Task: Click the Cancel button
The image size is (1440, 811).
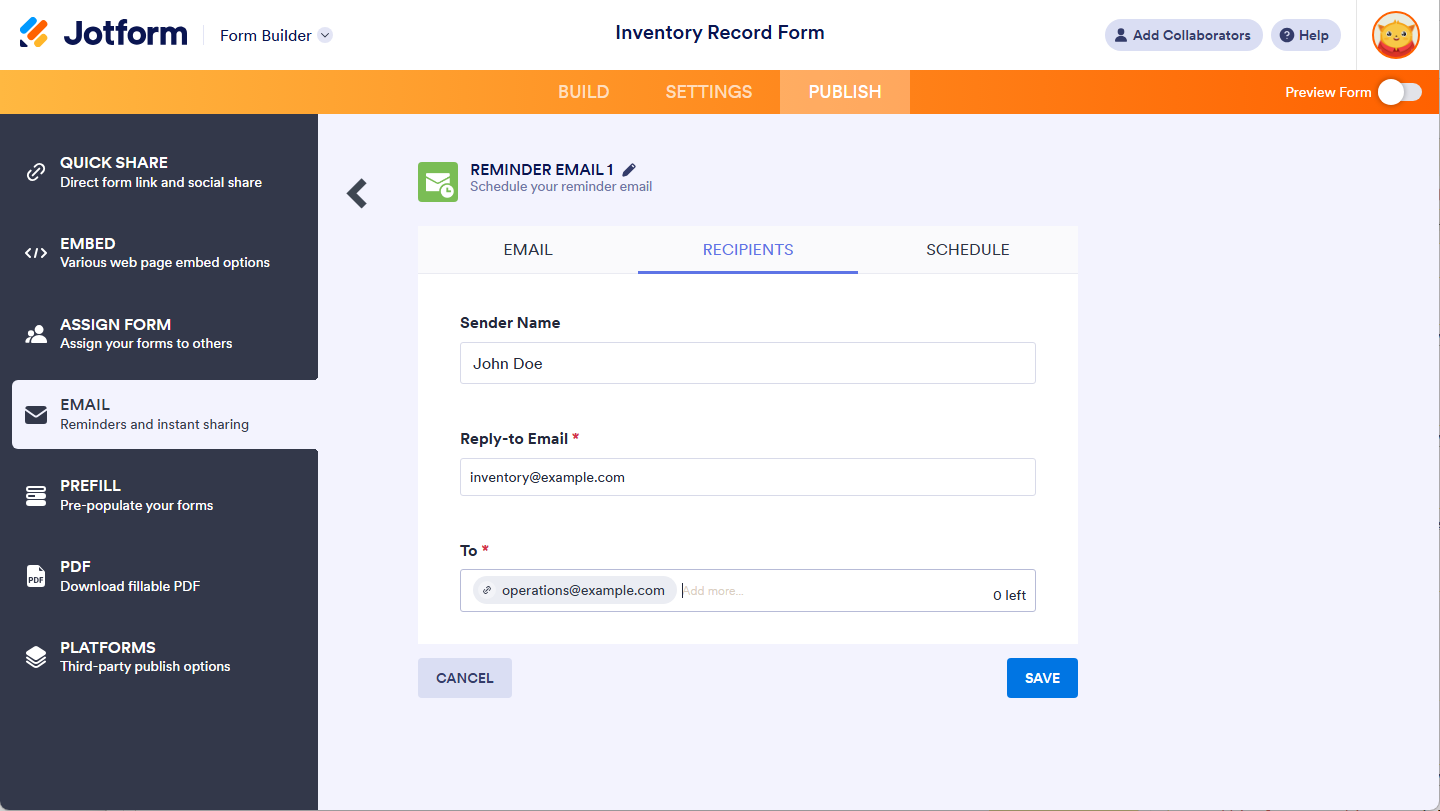Action: click(465, 678)
